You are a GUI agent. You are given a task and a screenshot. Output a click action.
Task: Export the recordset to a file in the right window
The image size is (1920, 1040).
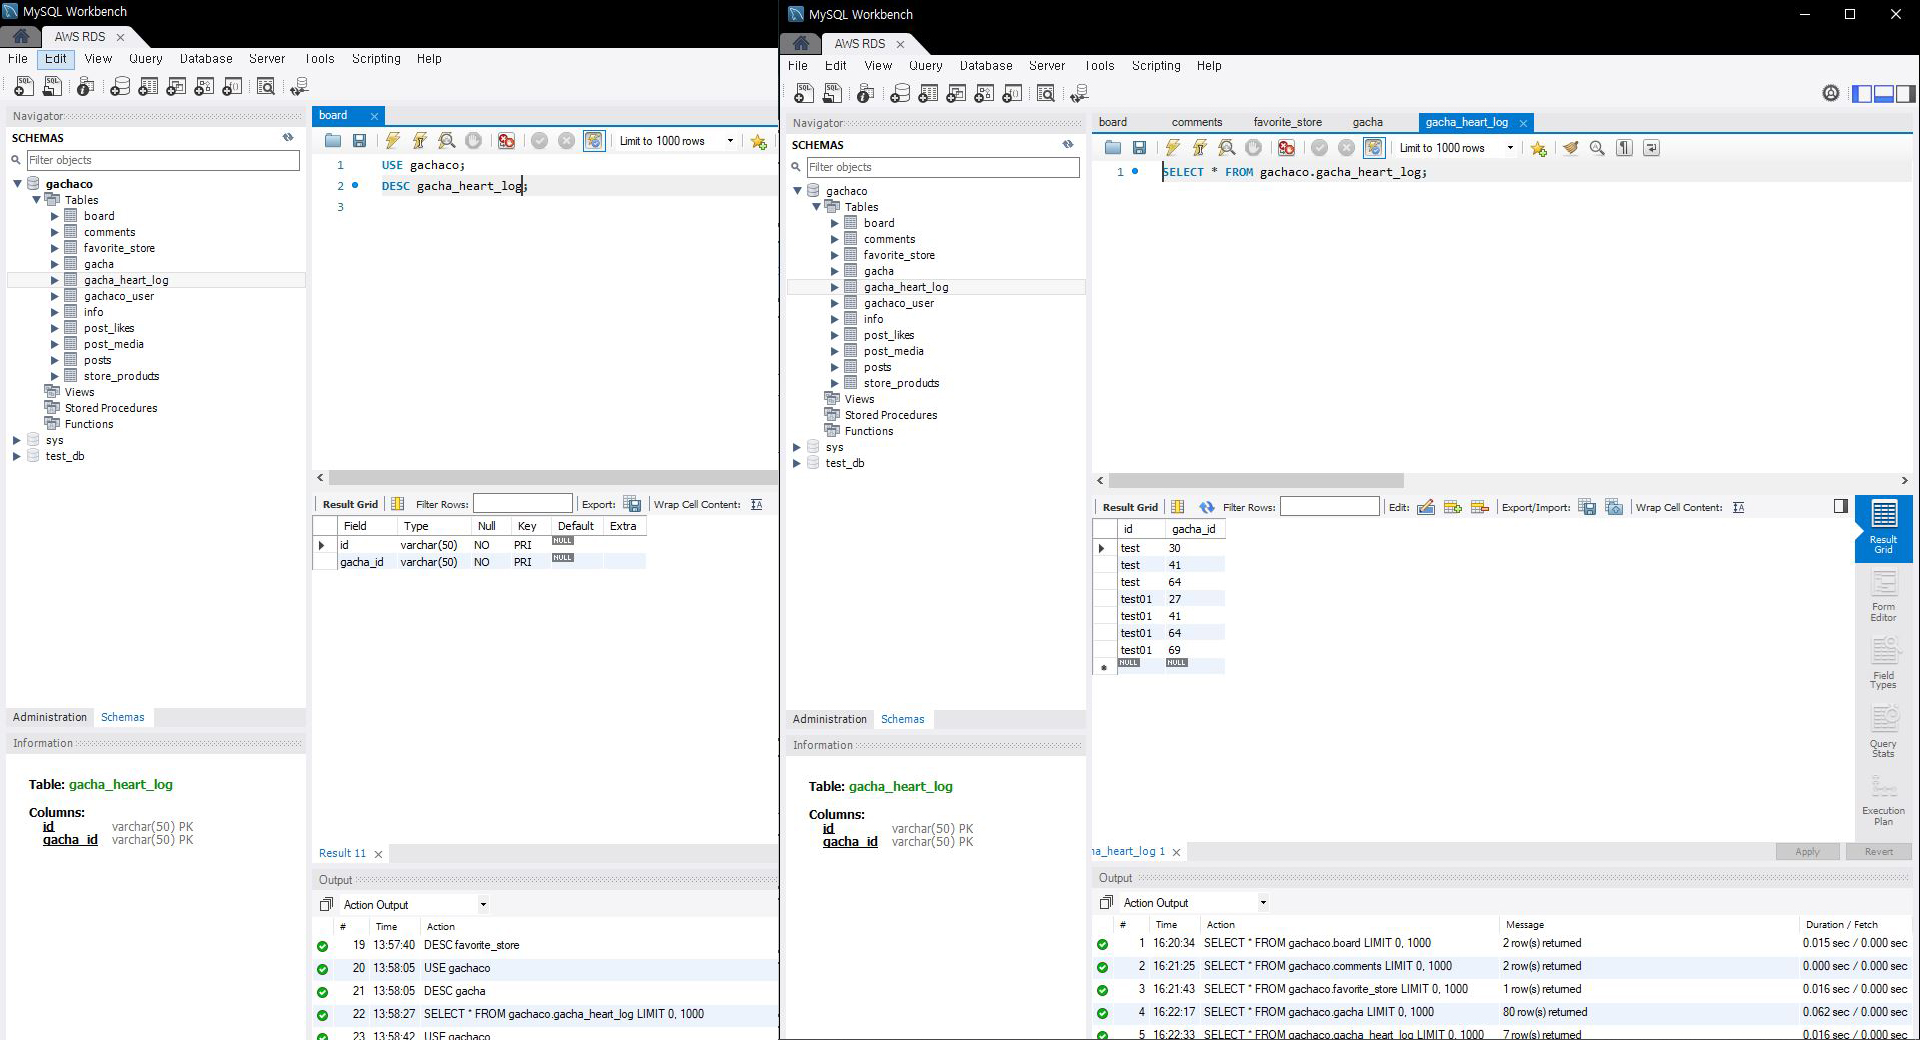1587,507
